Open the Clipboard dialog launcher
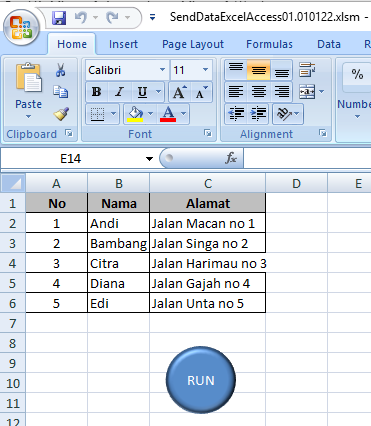Image resolution: width=371 pixels, height=426 pixels. (x=69, y=134)
